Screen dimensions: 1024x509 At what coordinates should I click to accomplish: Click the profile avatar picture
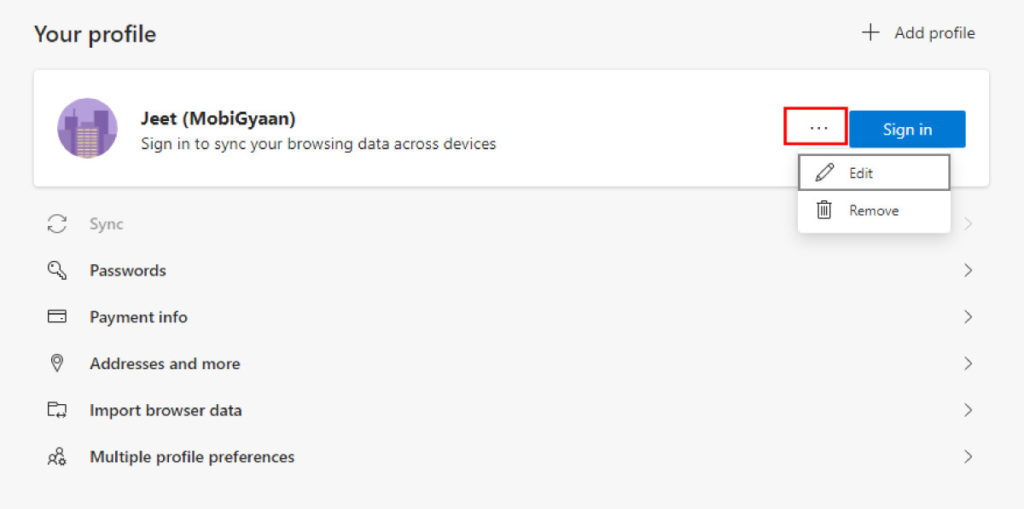coord(88,128)
